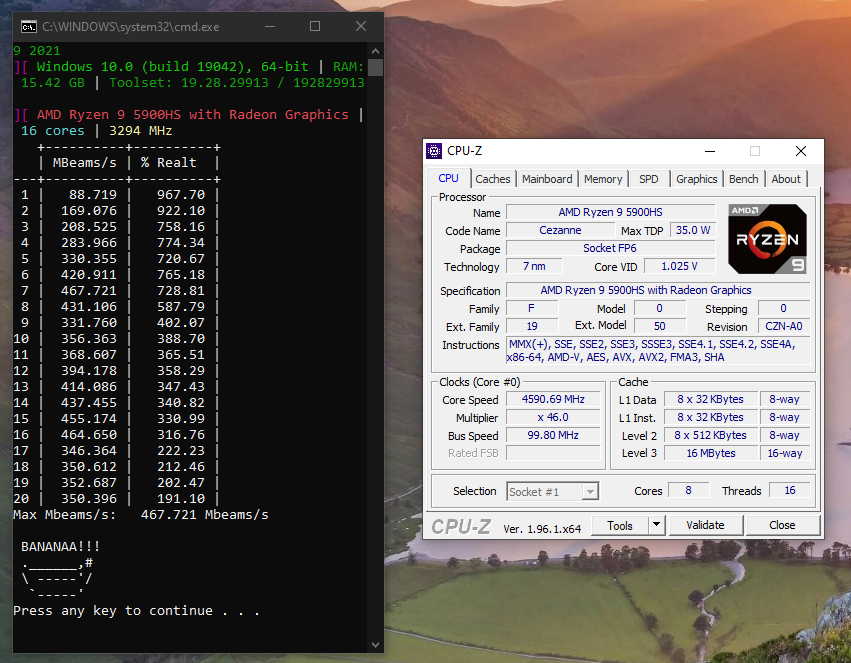Minimize the cmd.exe window
The width and height of the screenshot is (851, 663).
[x=270, y=27]
